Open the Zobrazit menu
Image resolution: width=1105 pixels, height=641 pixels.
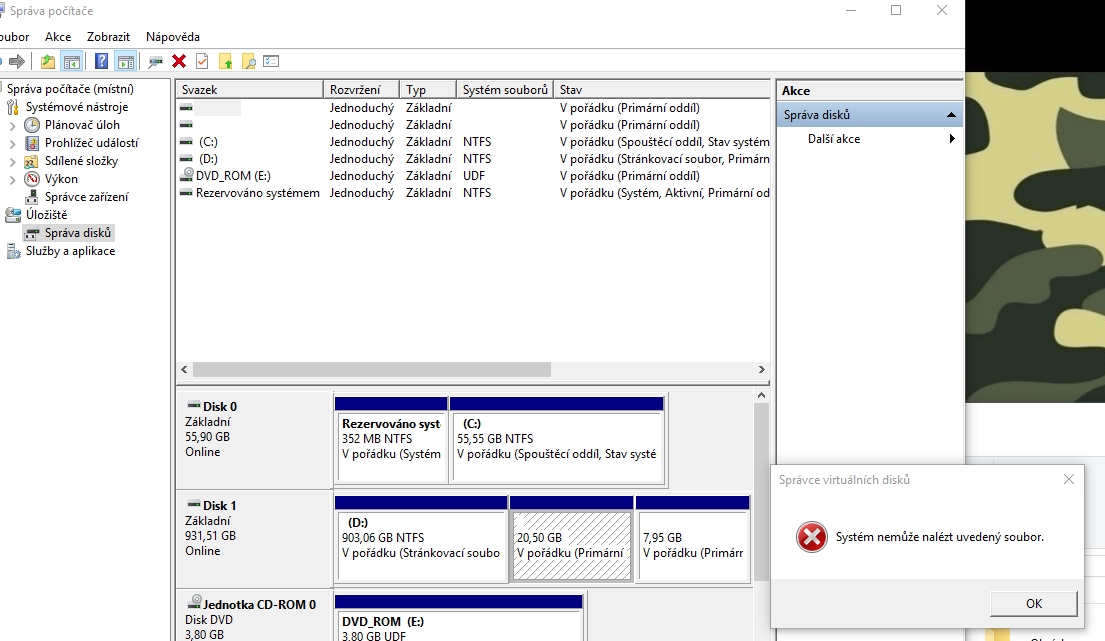tap(108, 37)
